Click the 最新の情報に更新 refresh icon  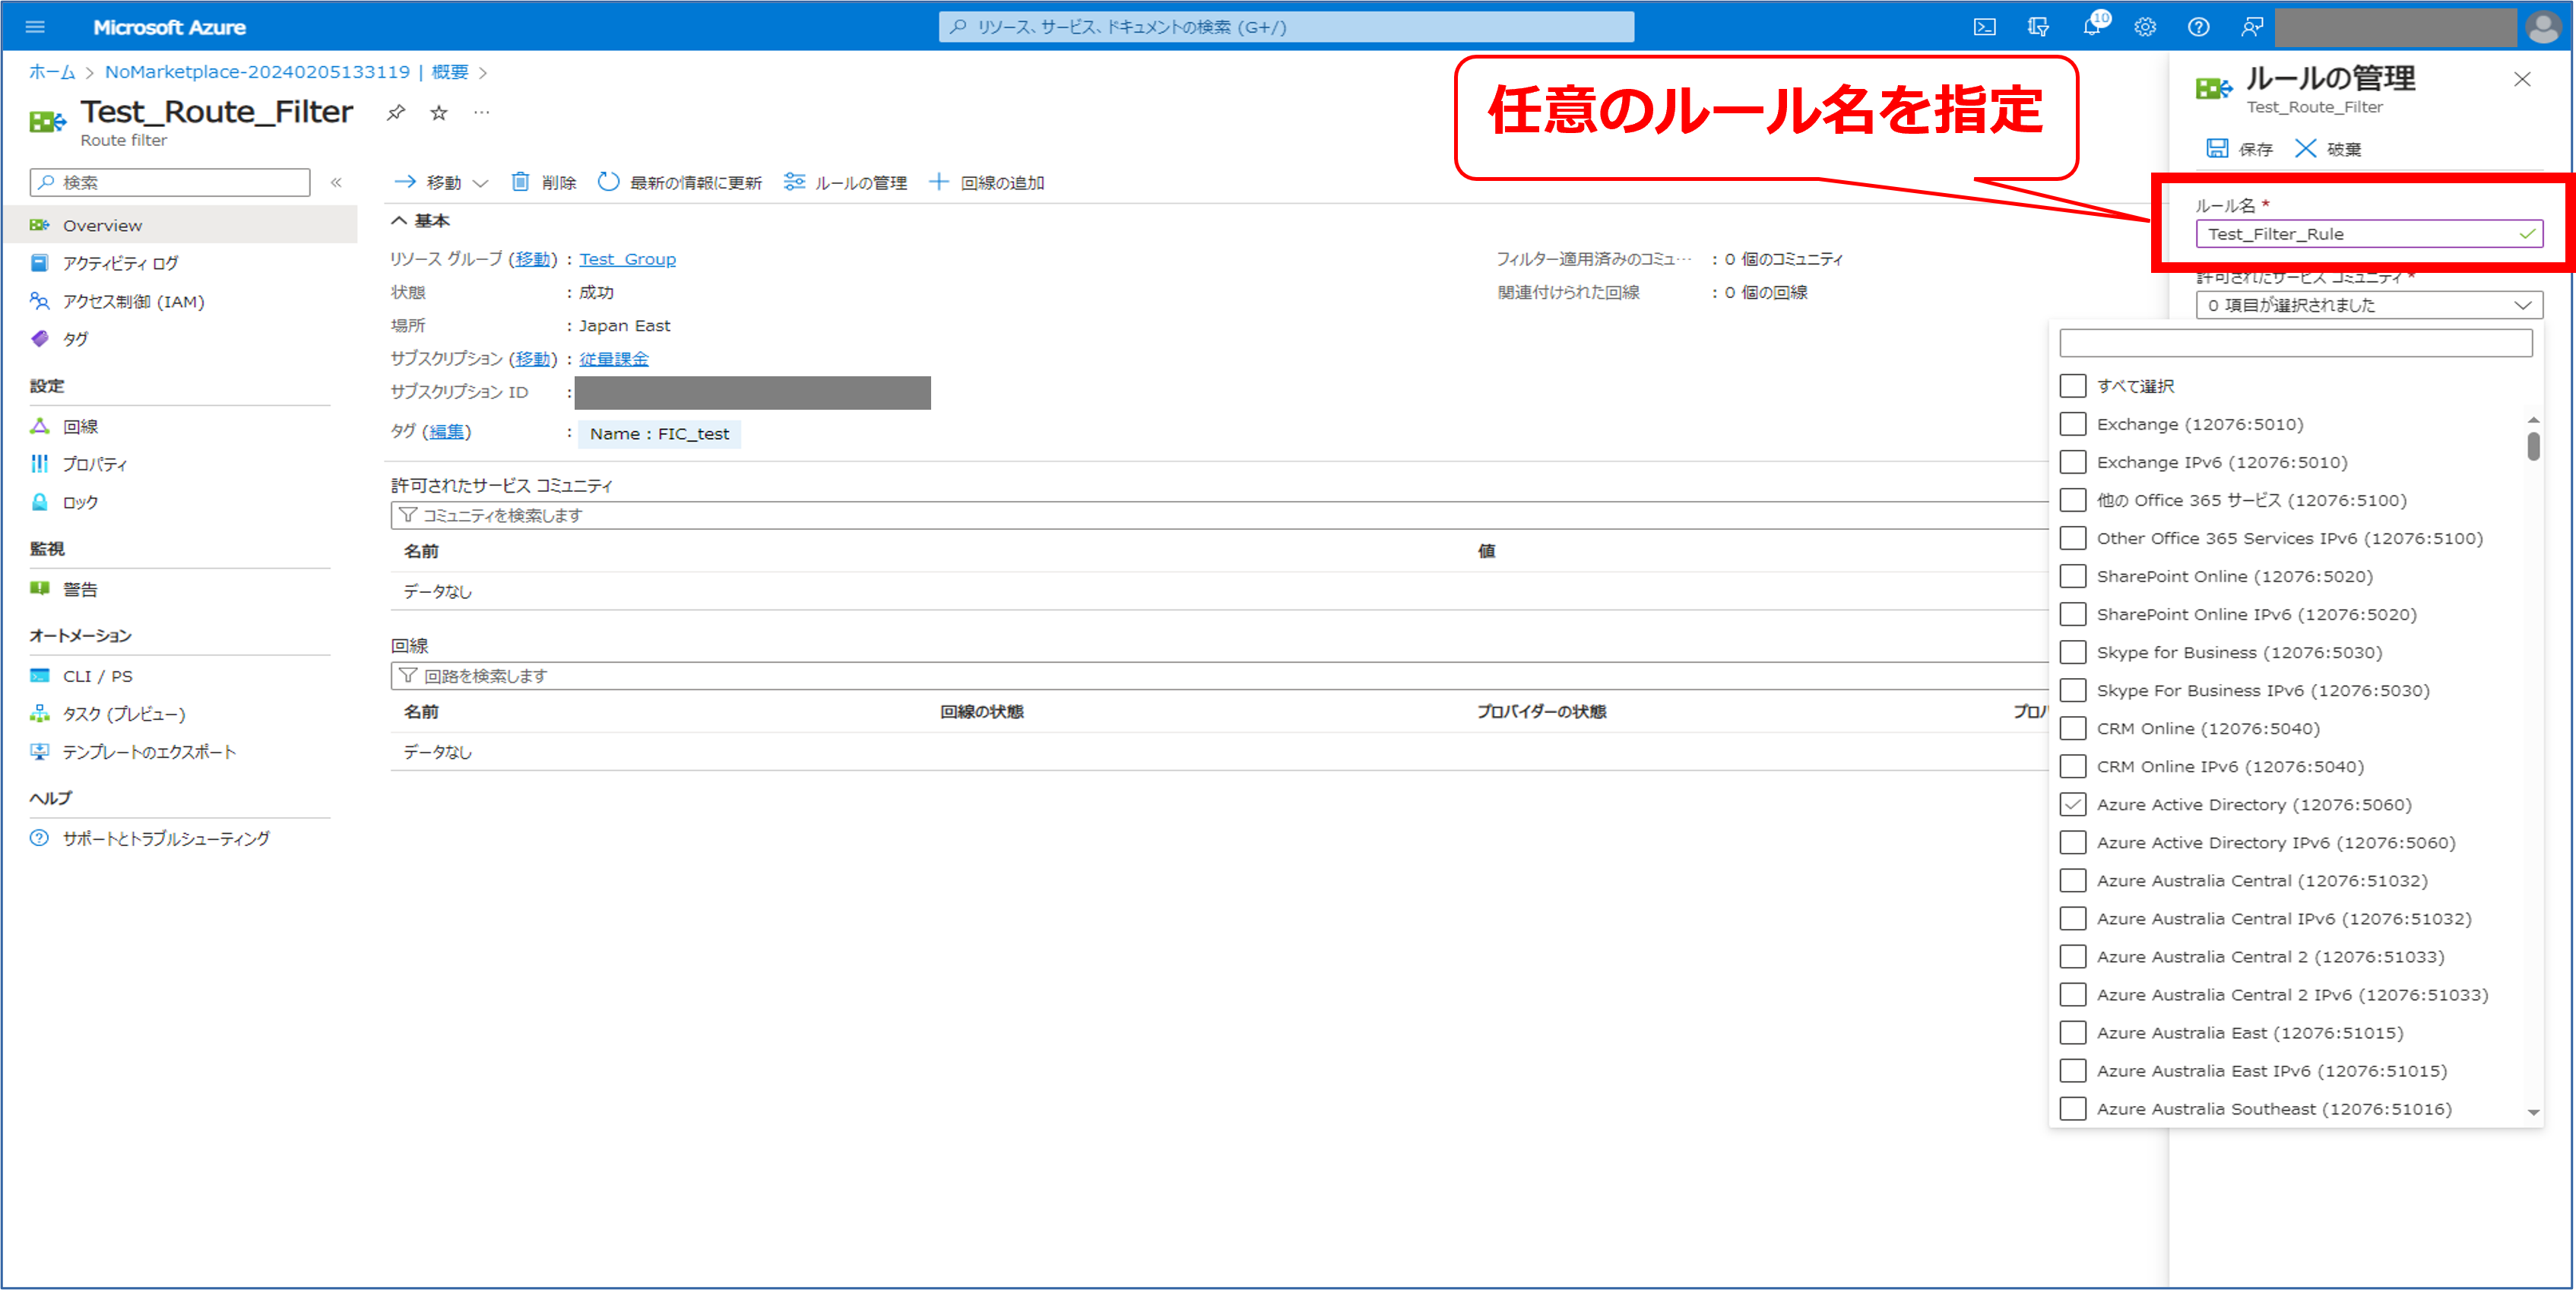tap(608, 182)
